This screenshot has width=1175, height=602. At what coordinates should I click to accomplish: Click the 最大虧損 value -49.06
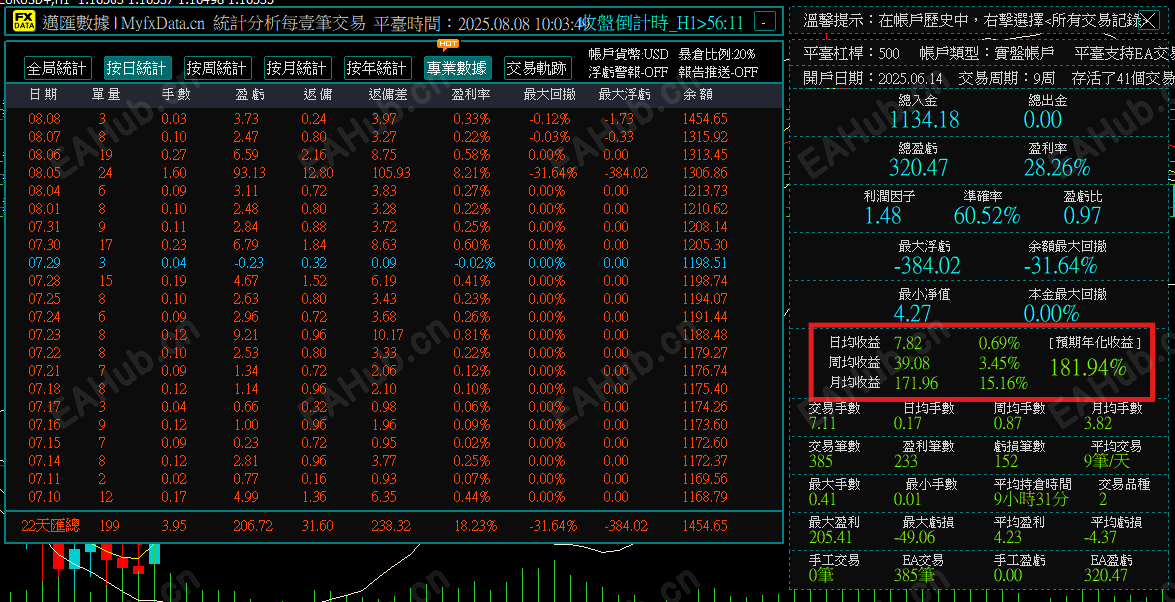click(x=915, y=537)
